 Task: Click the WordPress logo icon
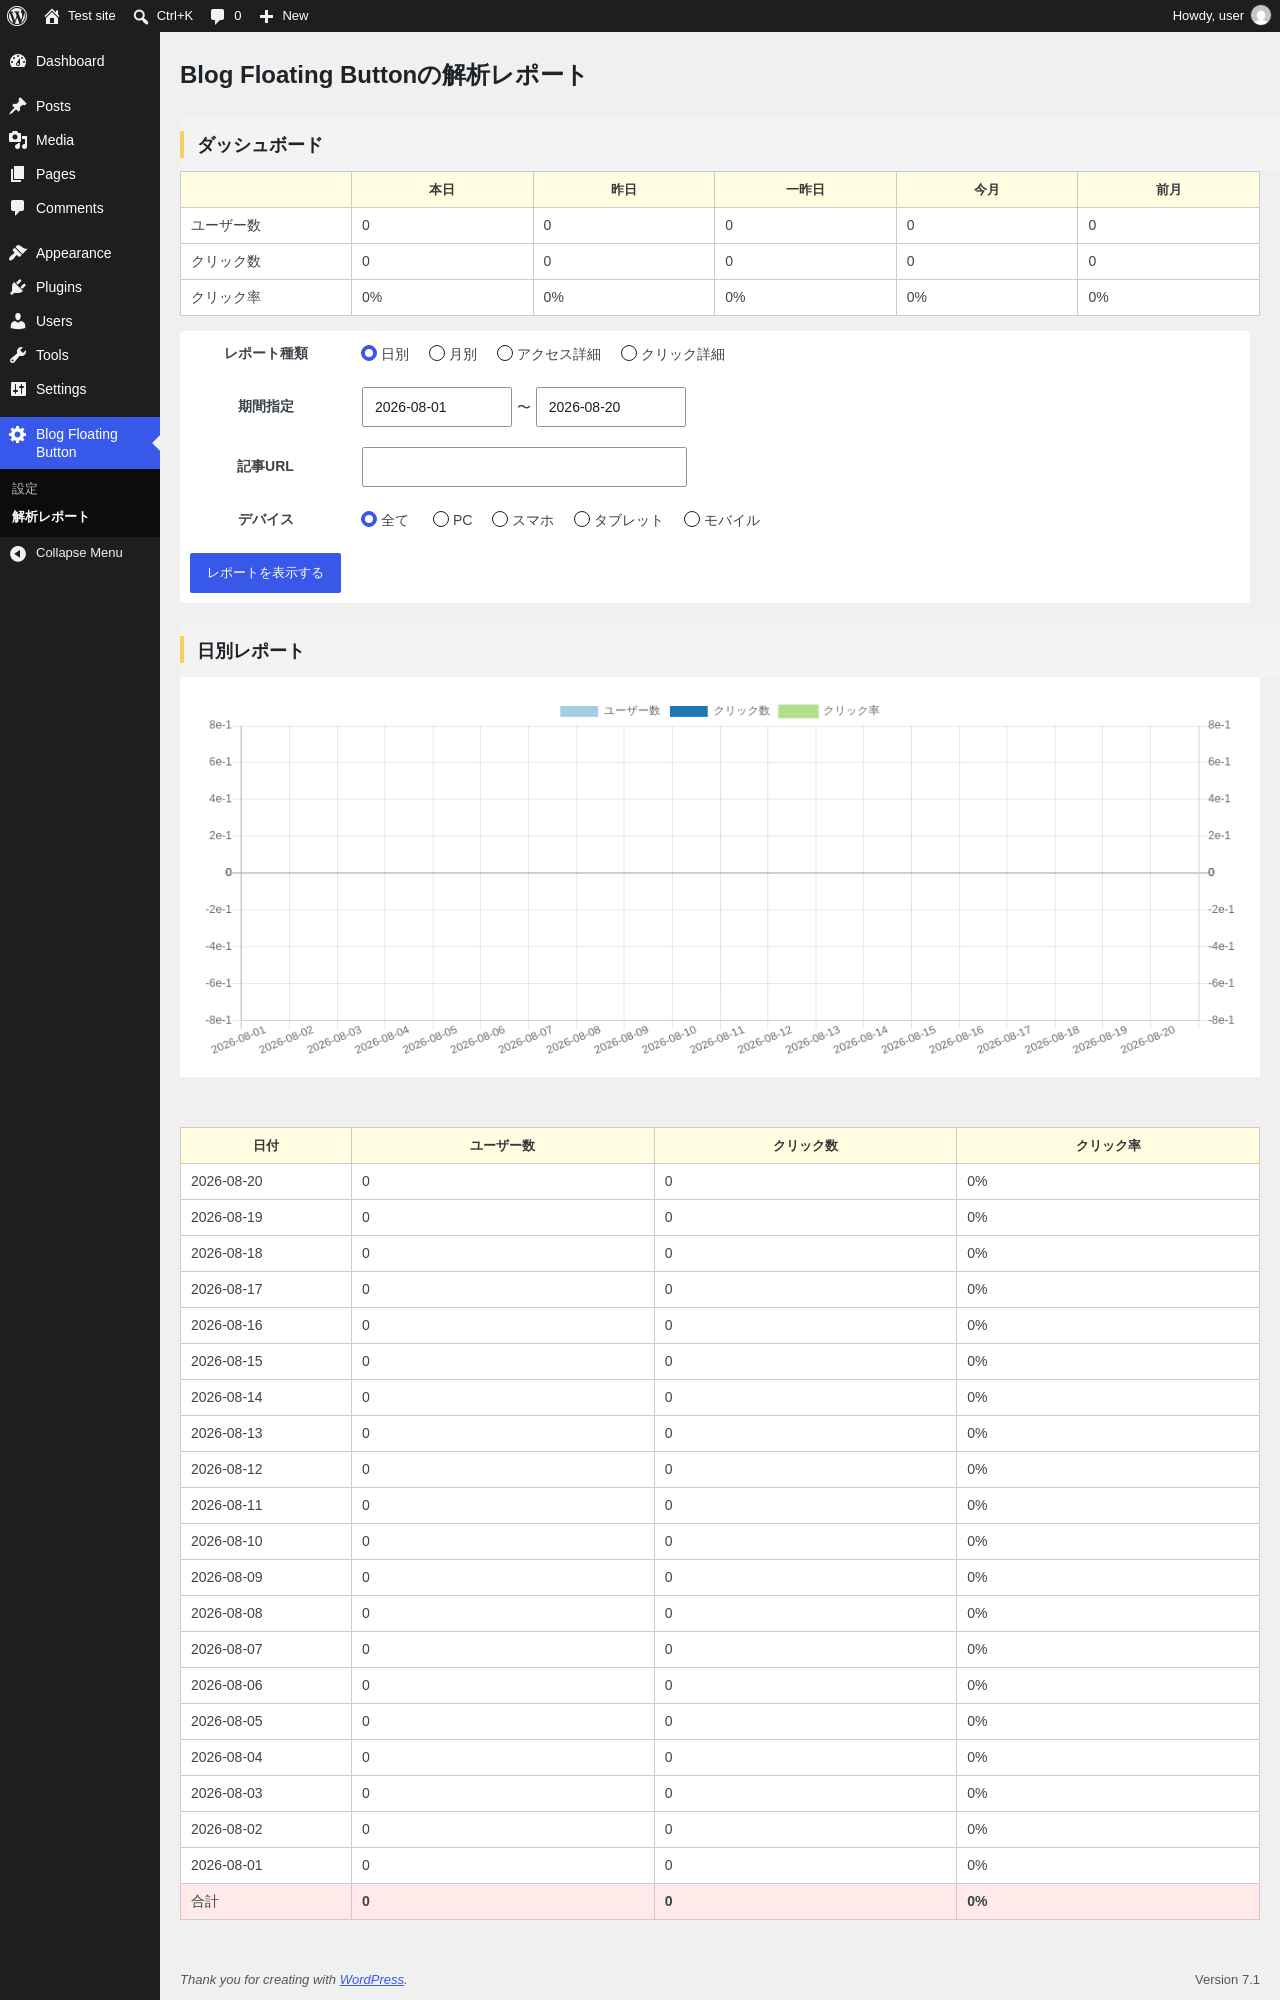[x=17, y=16]
